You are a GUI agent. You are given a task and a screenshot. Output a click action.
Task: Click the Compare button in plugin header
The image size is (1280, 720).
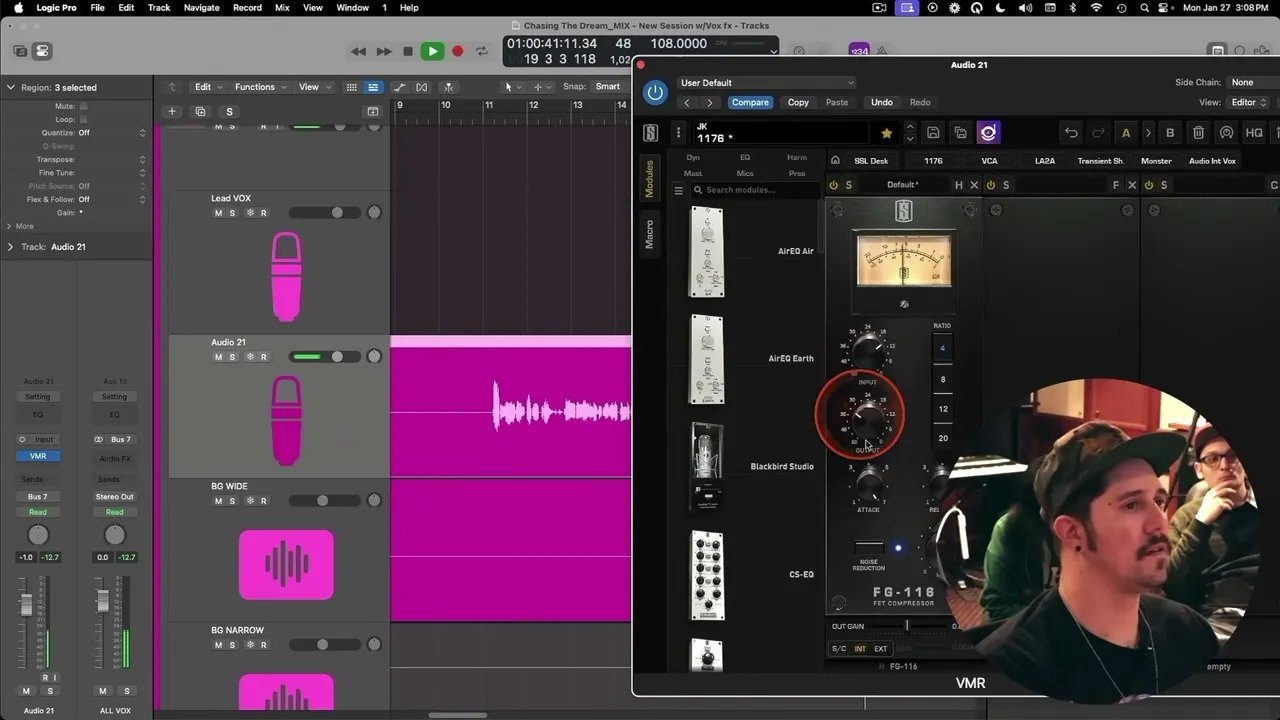[750, 102]
